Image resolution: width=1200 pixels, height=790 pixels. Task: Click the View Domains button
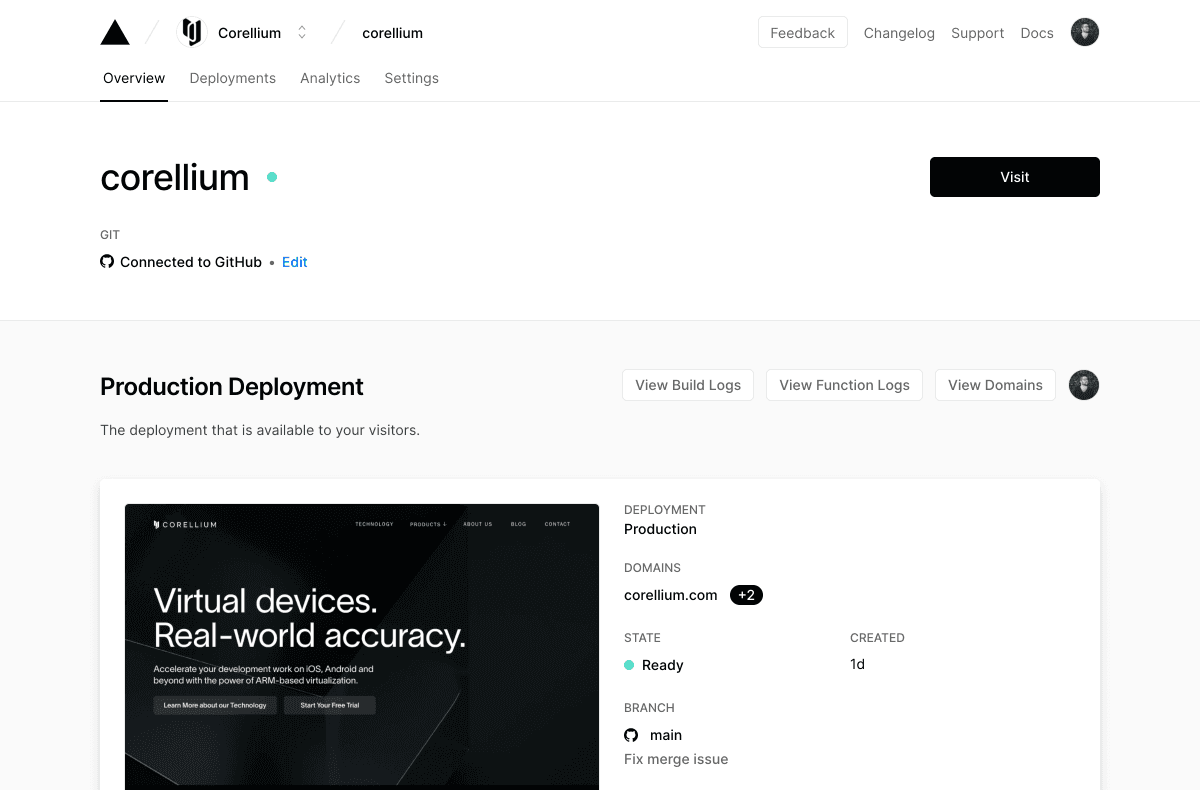pyautogui.click(x=995, y=385)
